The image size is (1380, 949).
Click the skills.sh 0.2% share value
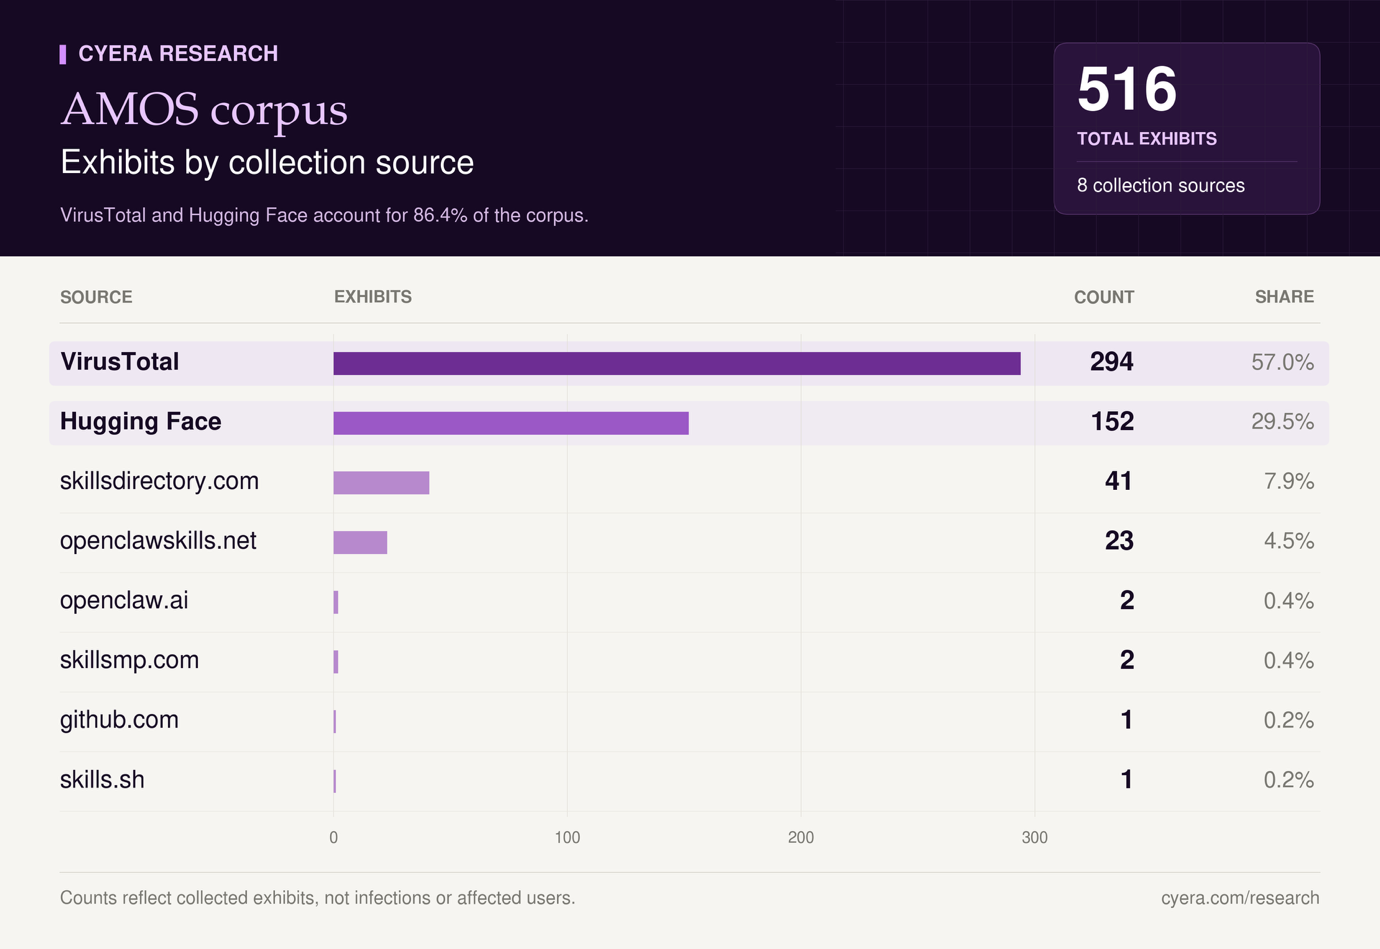(1289, 780)
